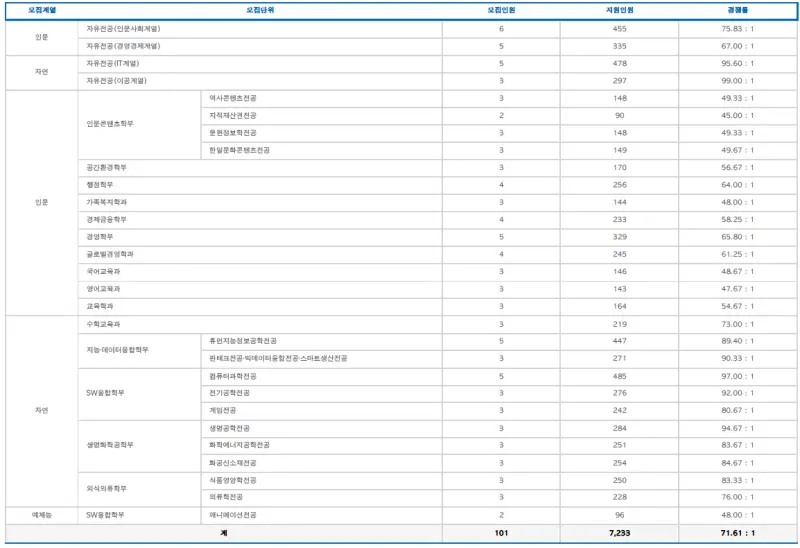Select the 외식의류학부 department cell

[x=140, y=489]
